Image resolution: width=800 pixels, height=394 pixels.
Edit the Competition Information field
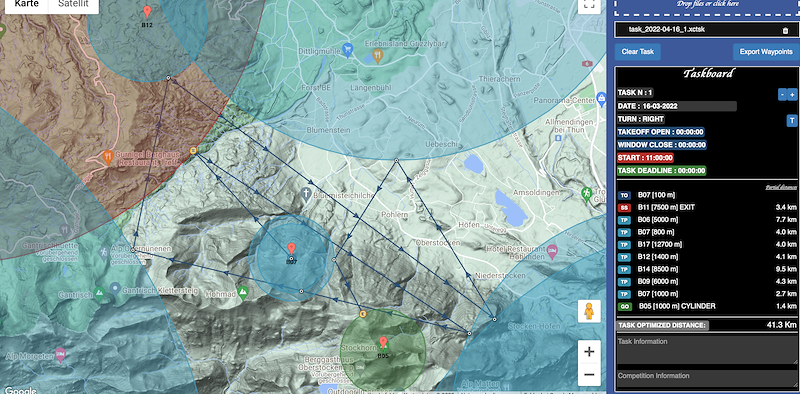[707, 381]
